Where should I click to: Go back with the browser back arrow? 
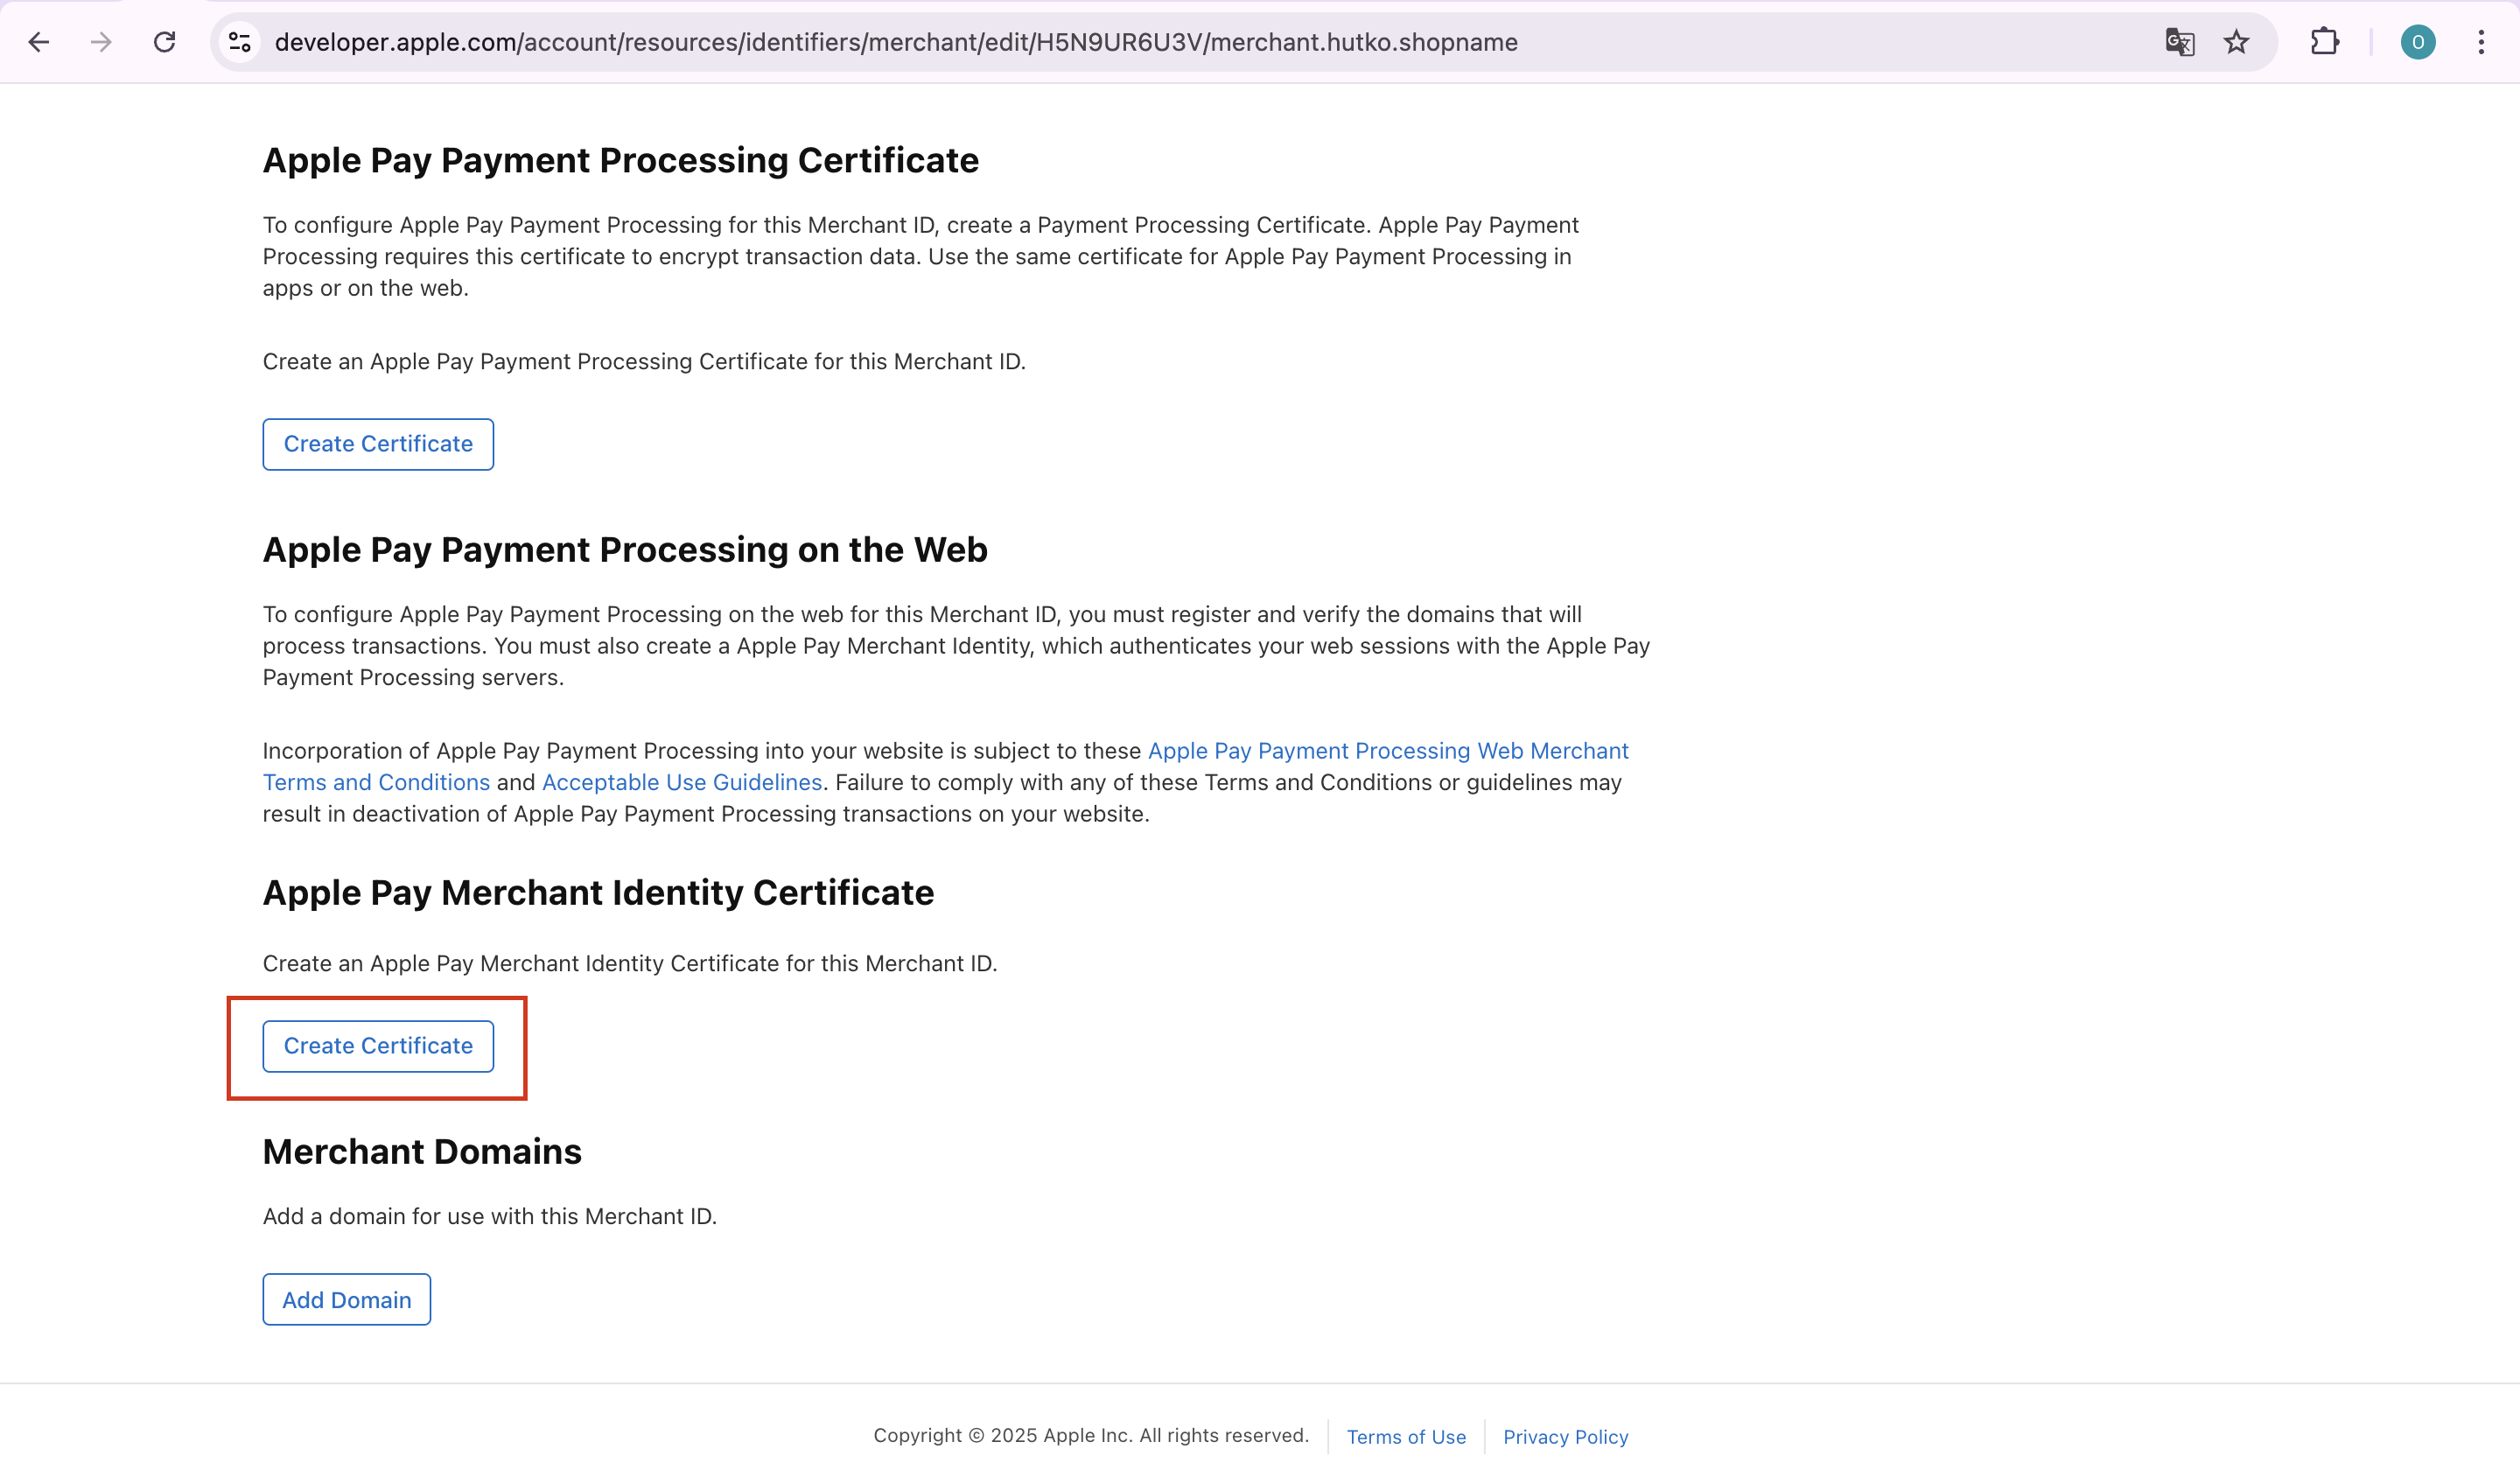[39, 42]
